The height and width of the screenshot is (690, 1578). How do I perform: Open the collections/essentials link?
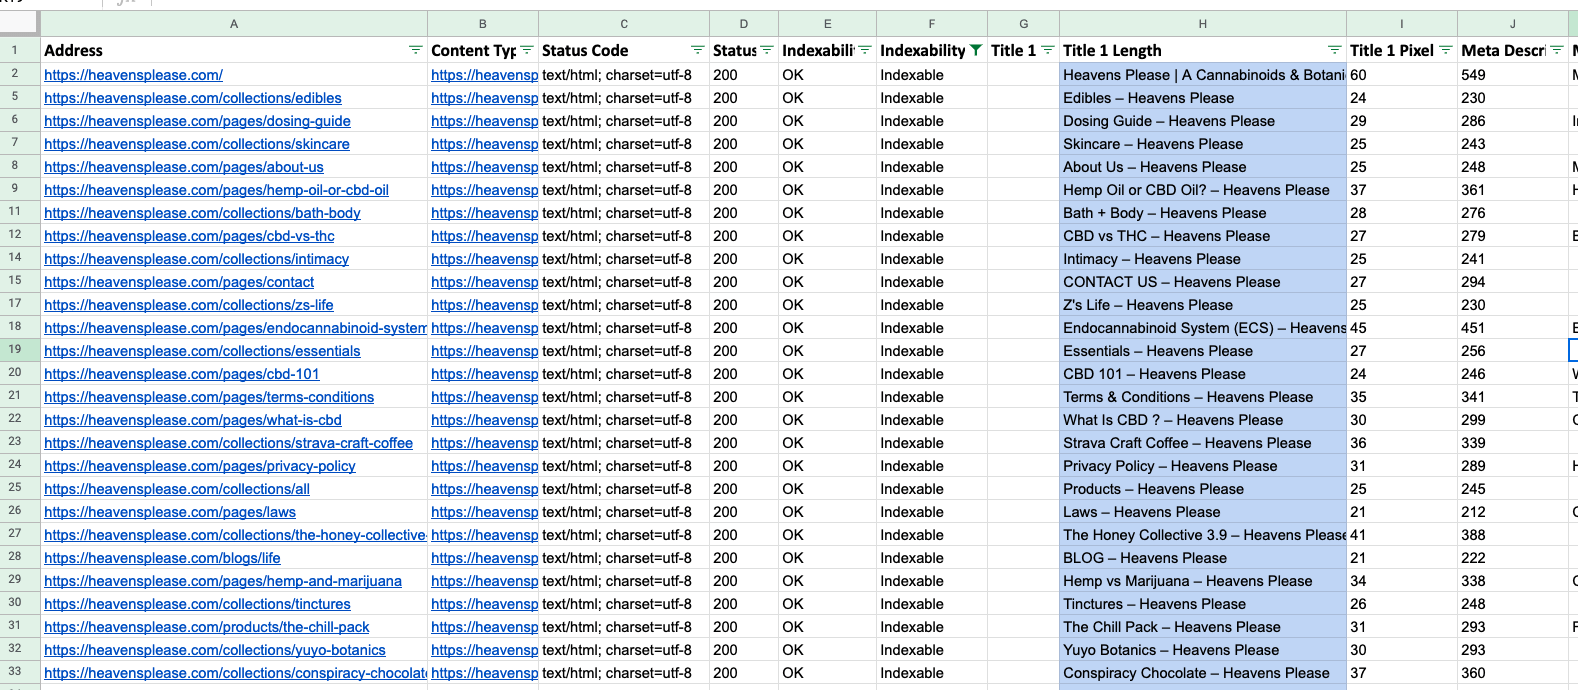pyautogui.click(x=202, y=351)
